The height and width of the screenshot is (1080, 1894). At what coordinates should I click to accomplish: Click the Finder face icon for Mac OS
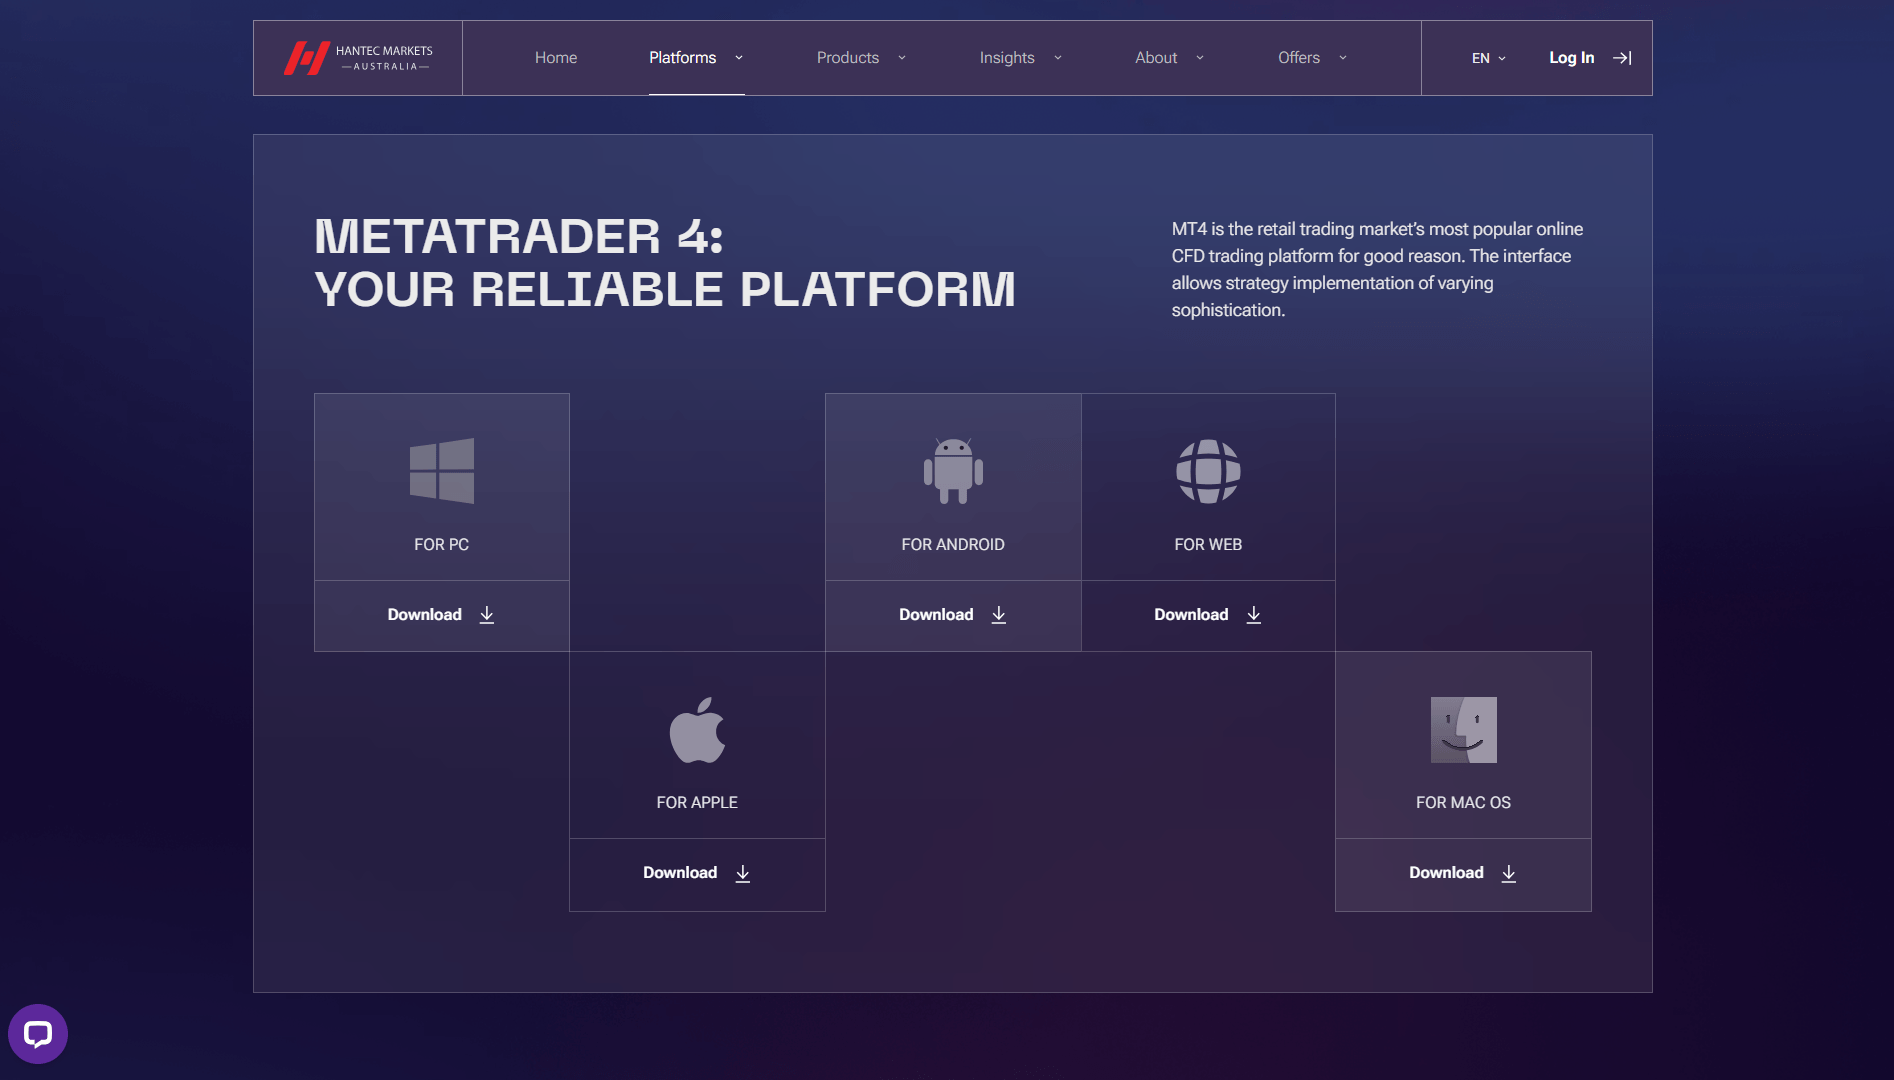pos(1463,730)
